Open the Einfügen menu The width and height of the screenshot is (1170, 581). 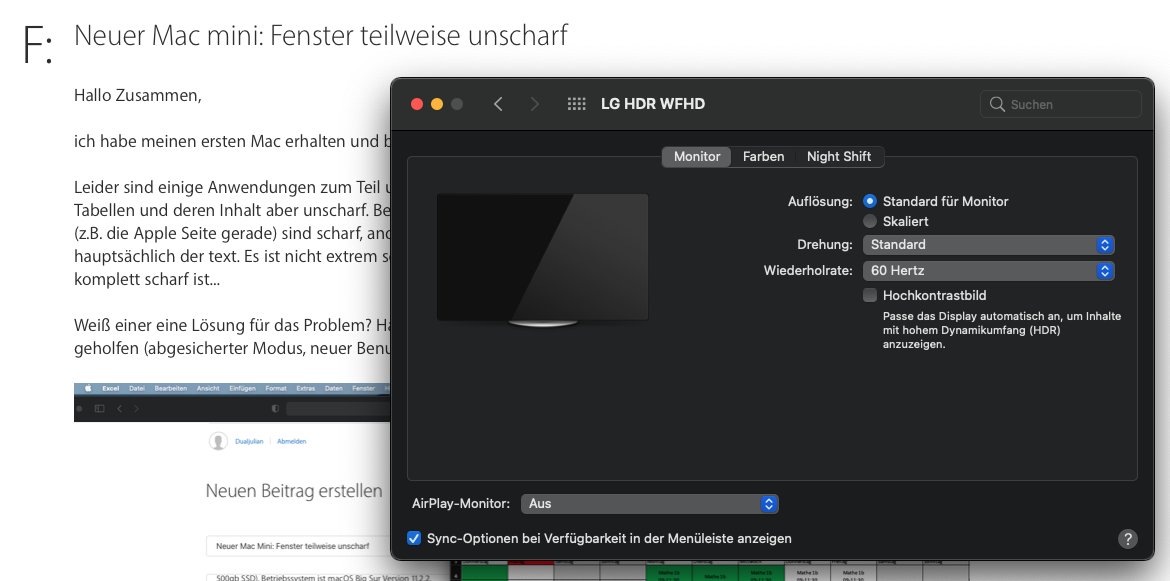coord(243,389)
